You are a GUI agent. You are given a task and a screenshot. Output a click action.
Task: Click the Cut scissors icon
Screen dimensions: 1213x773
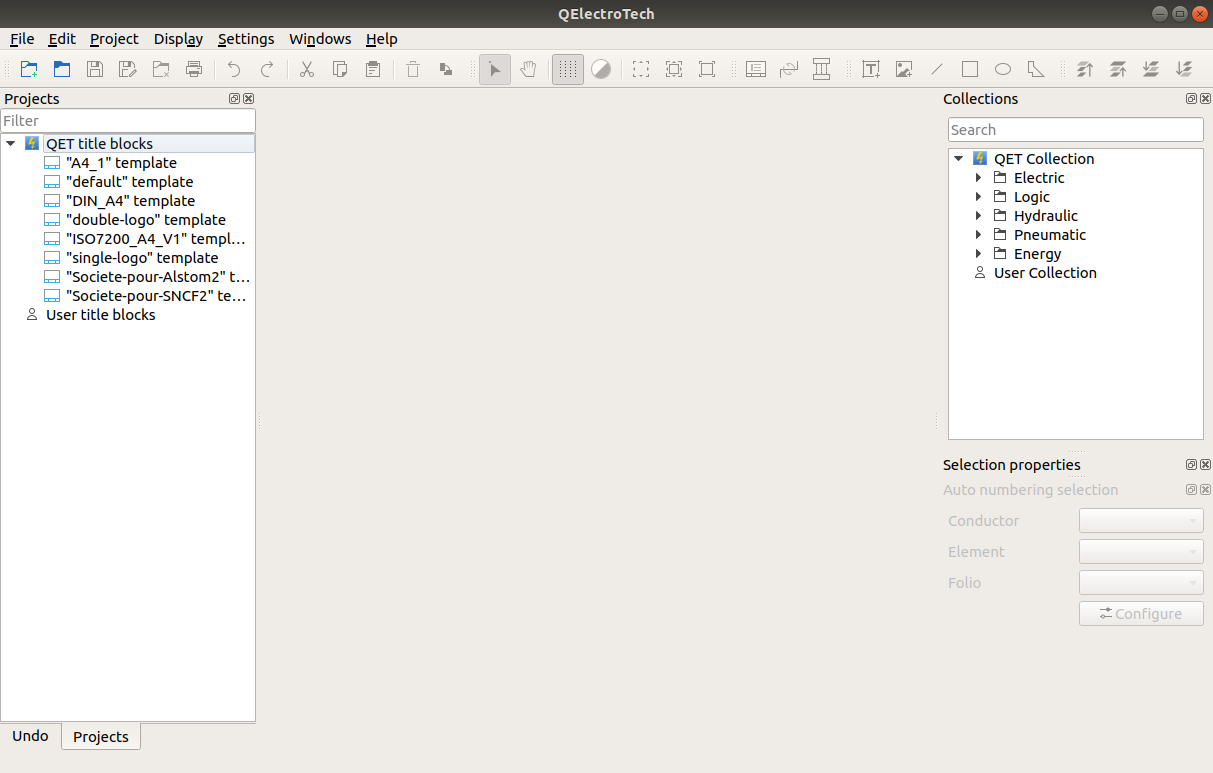[307, 69]
